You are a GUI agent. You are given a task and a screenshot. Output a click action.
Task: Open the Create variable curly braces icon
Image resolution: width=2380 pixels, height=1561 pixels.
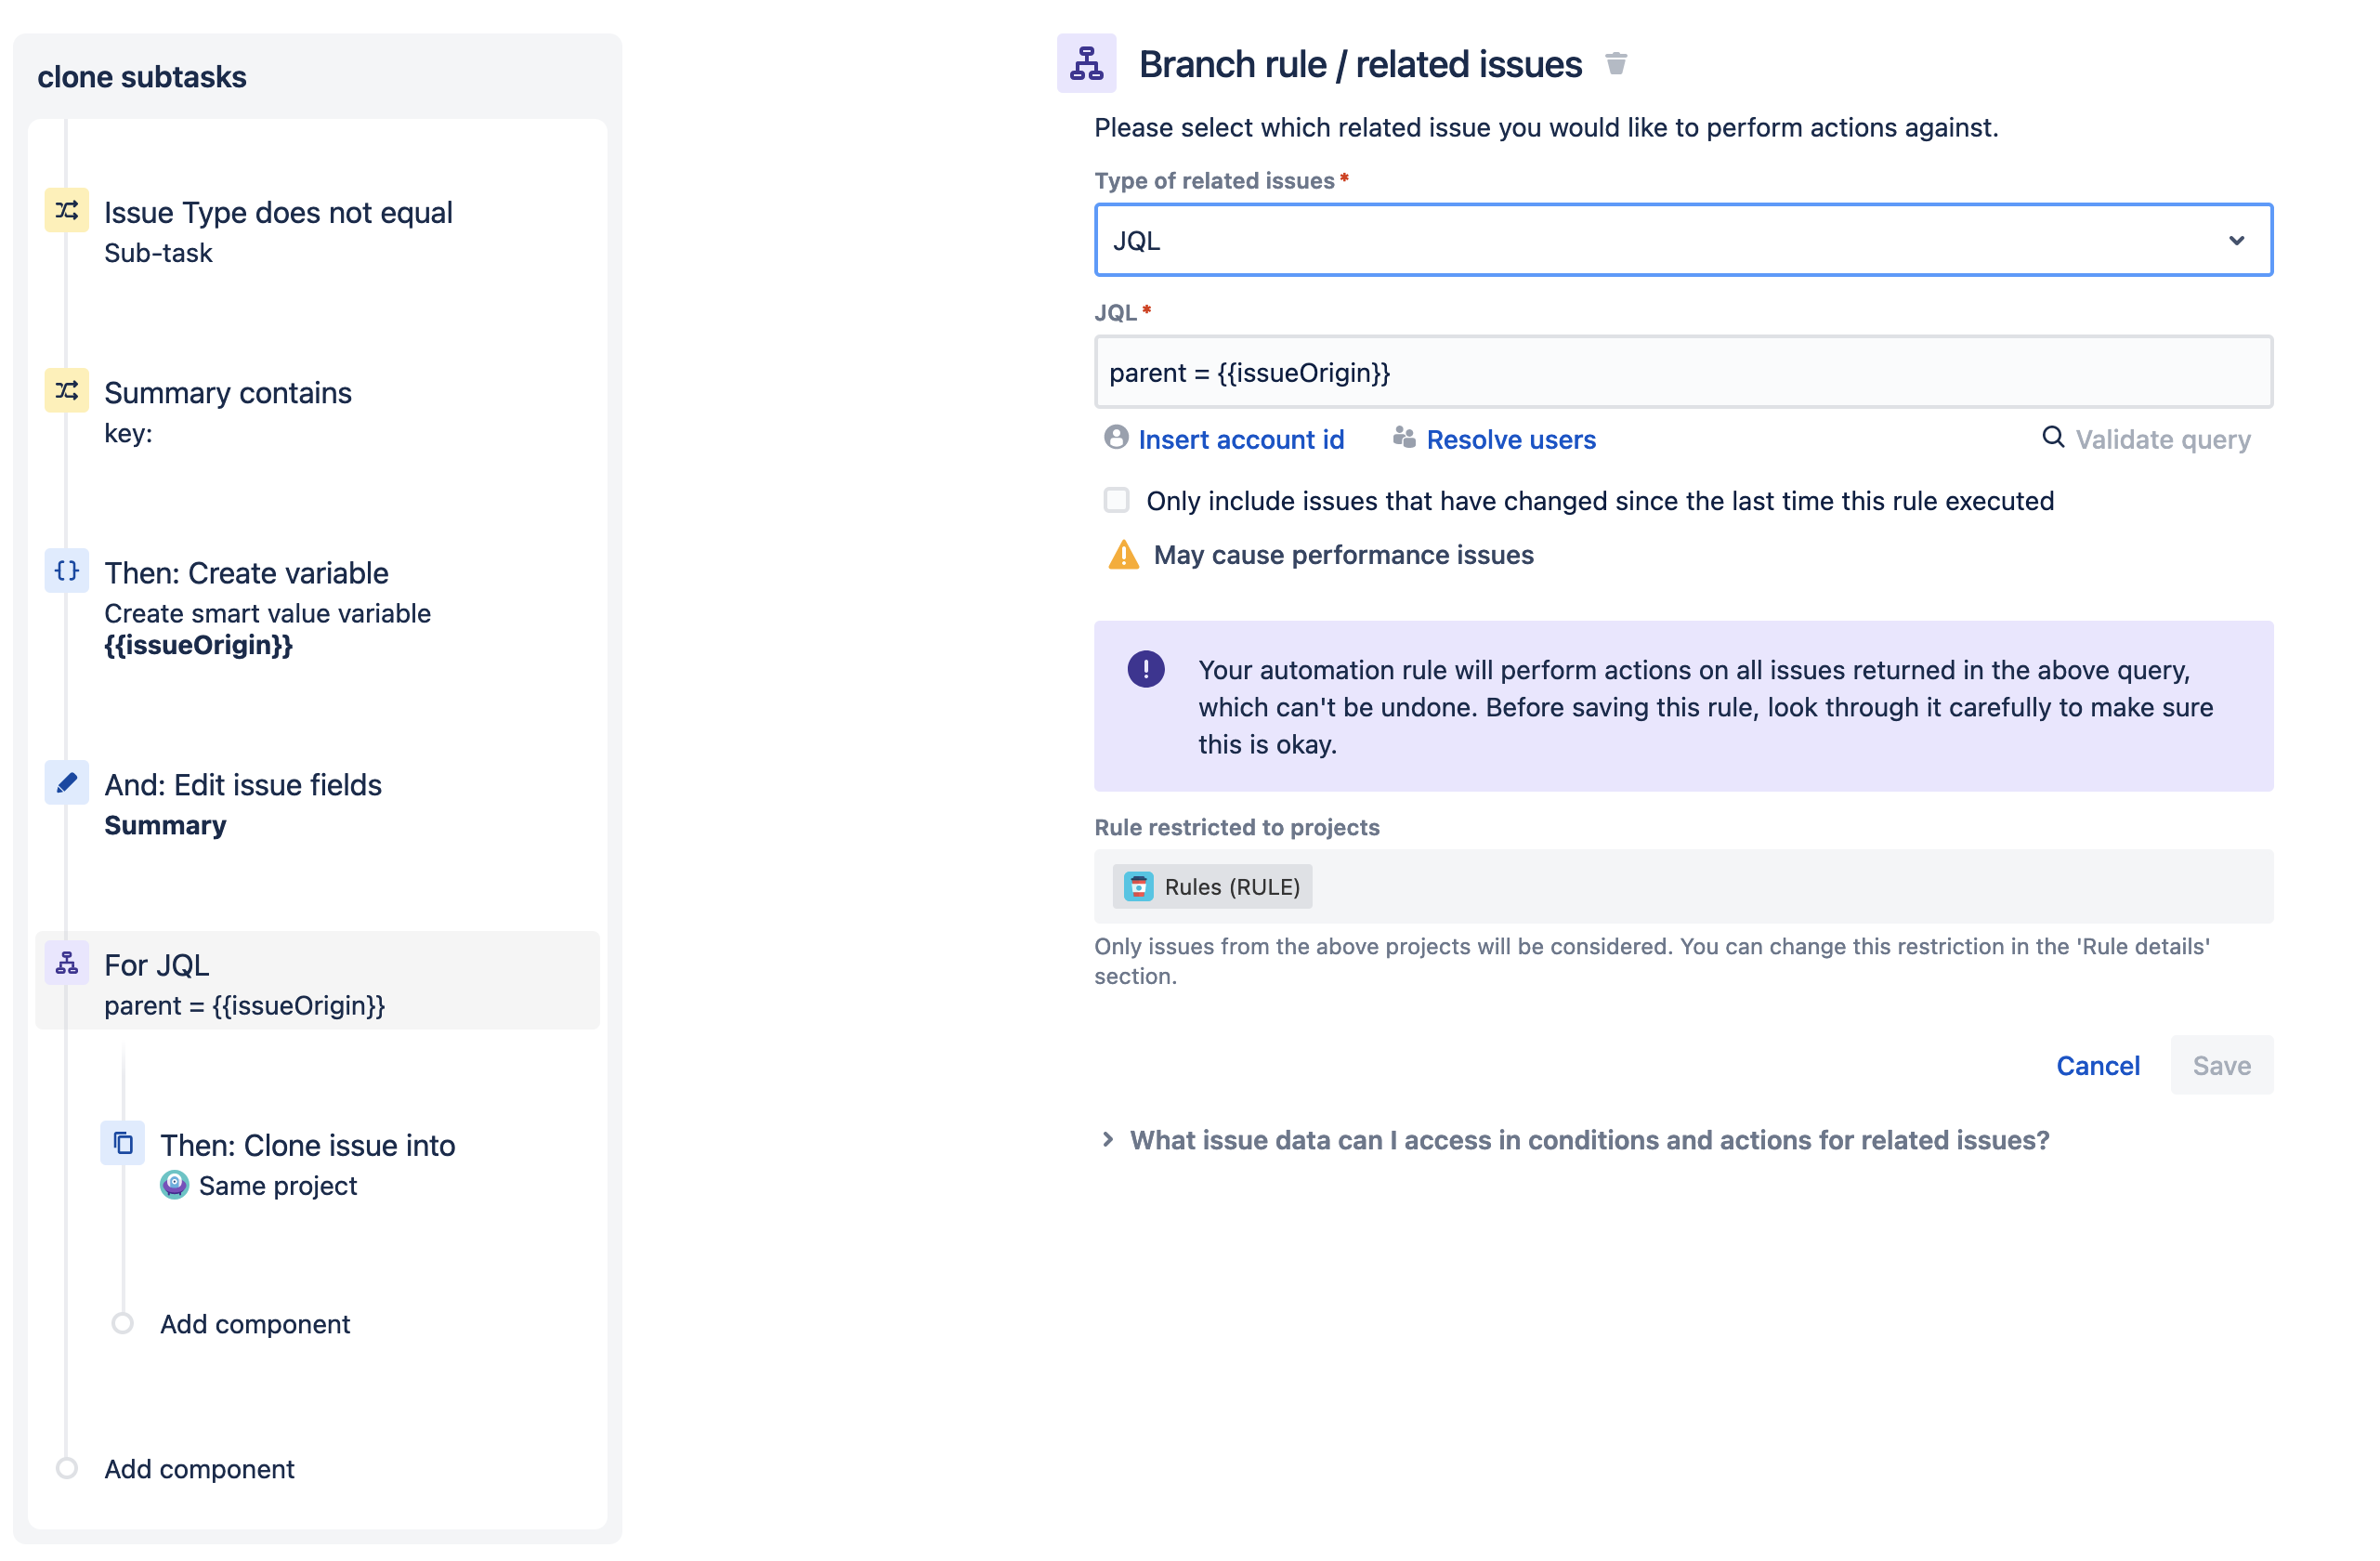coord(66,571)
